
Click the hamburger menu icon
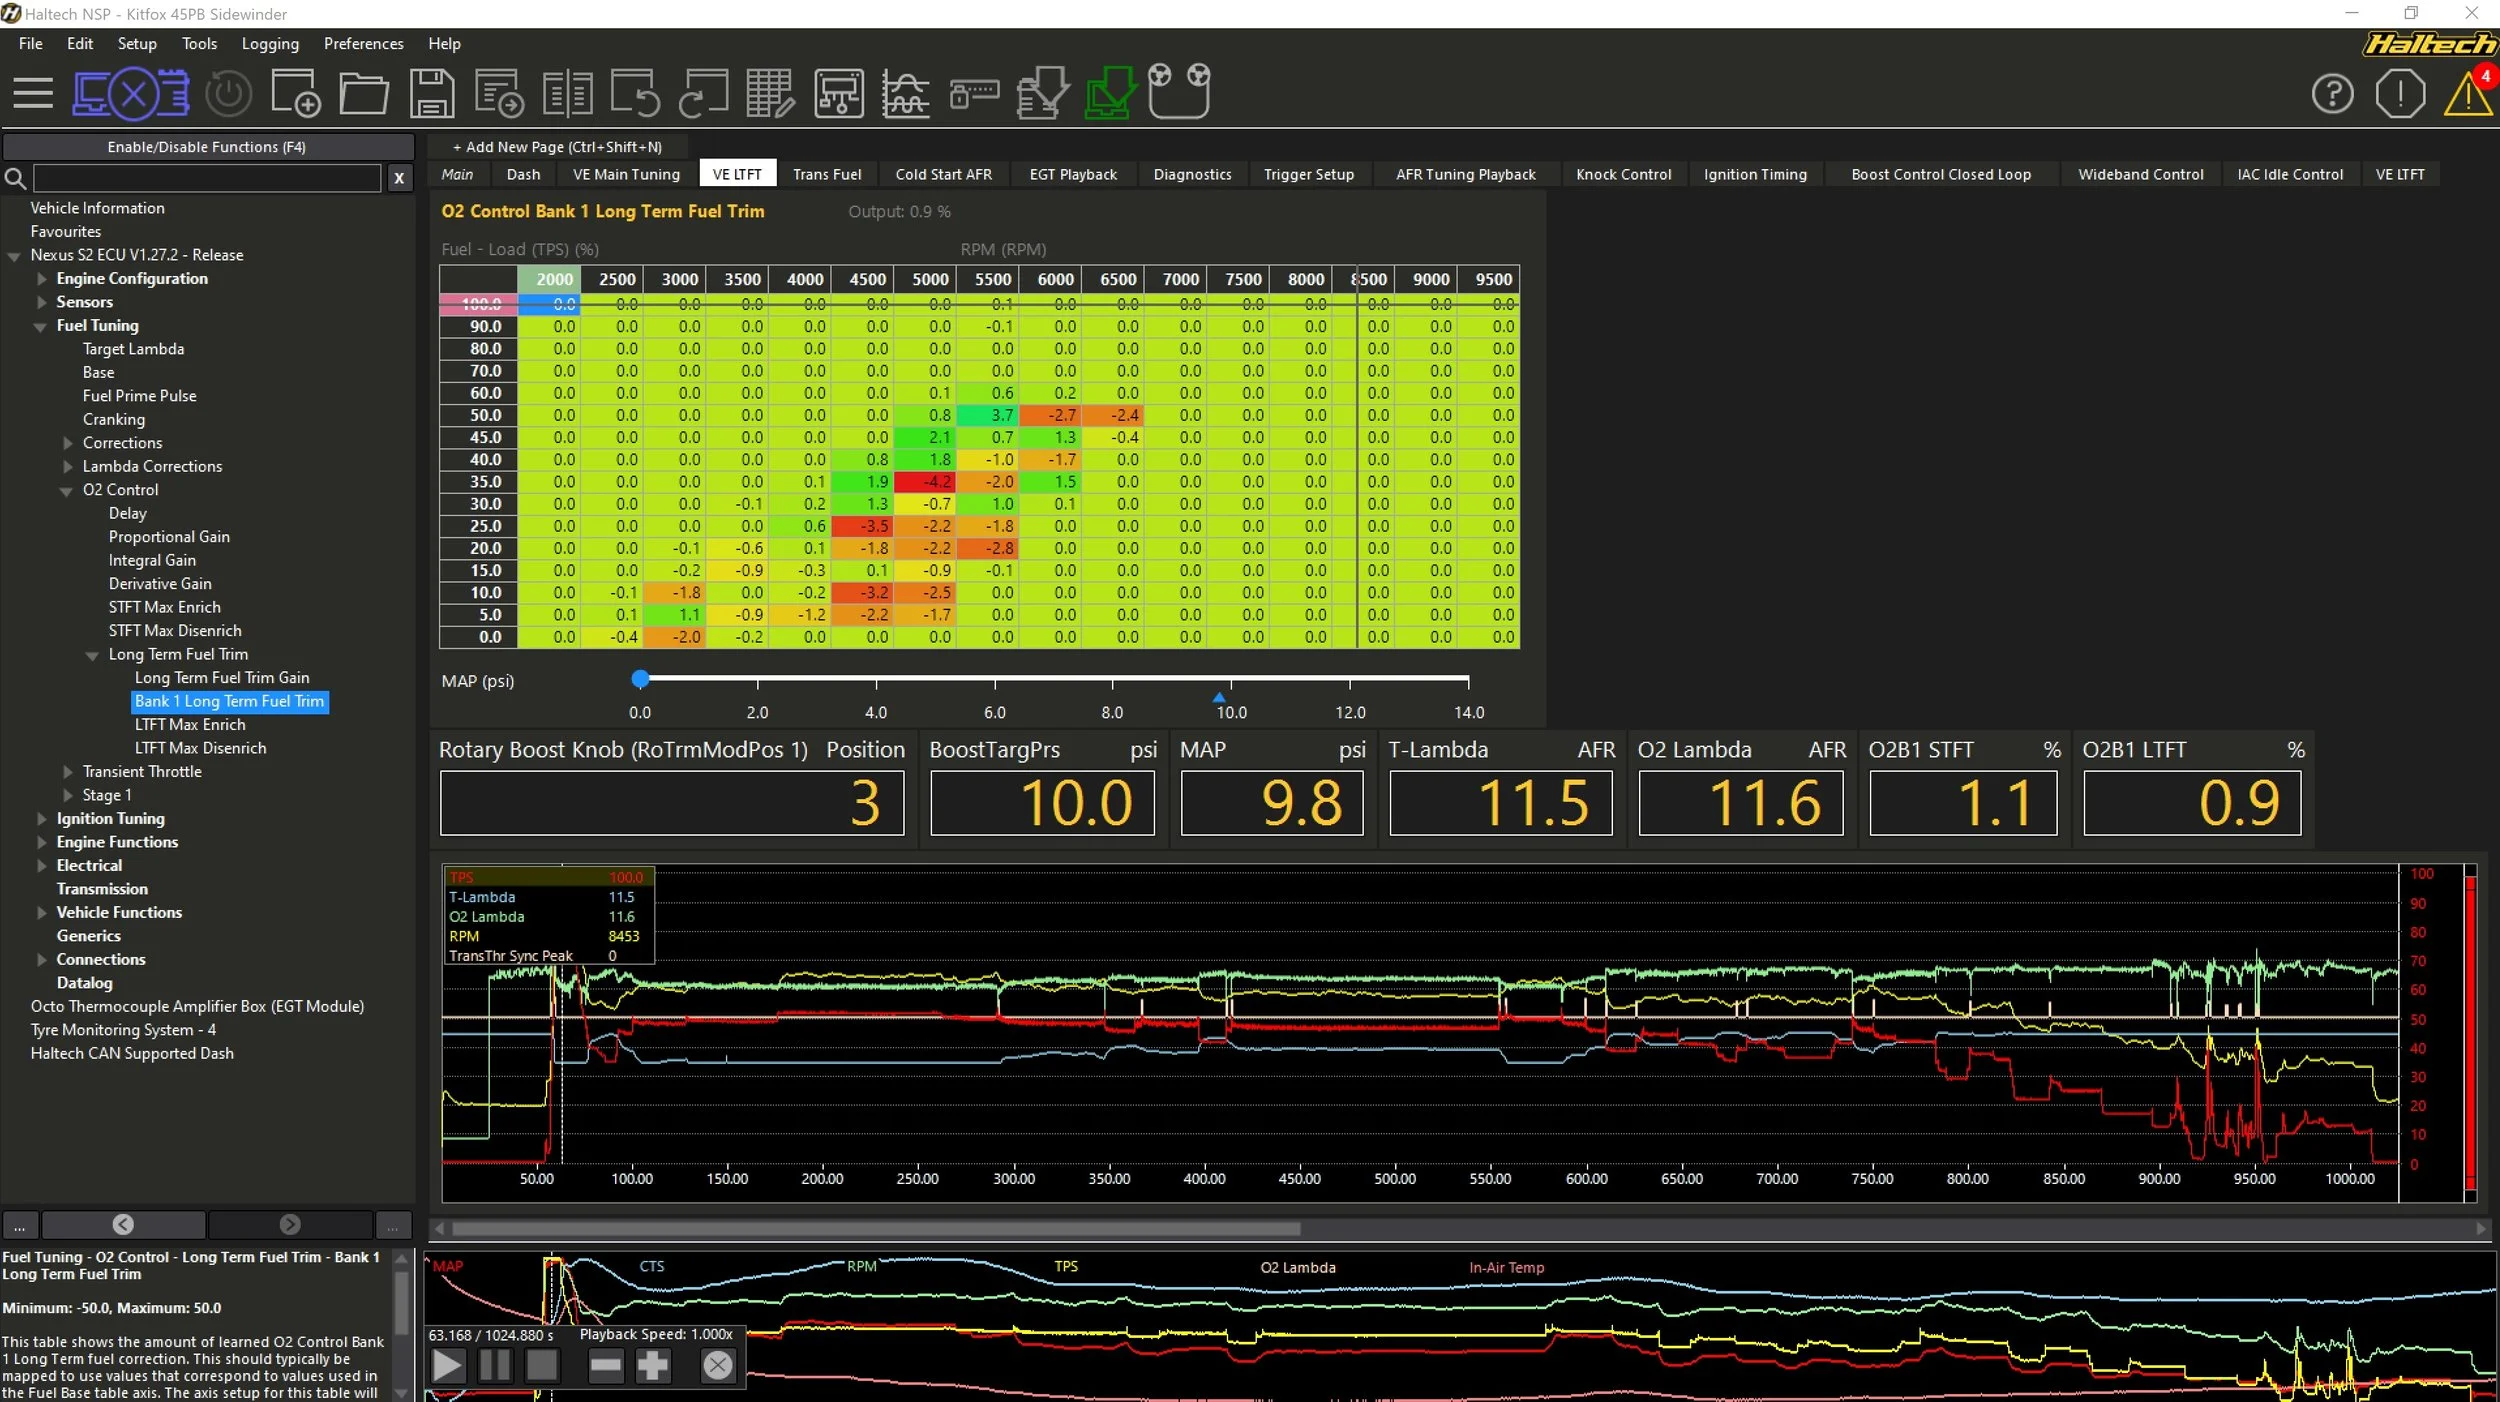[33, 94]
